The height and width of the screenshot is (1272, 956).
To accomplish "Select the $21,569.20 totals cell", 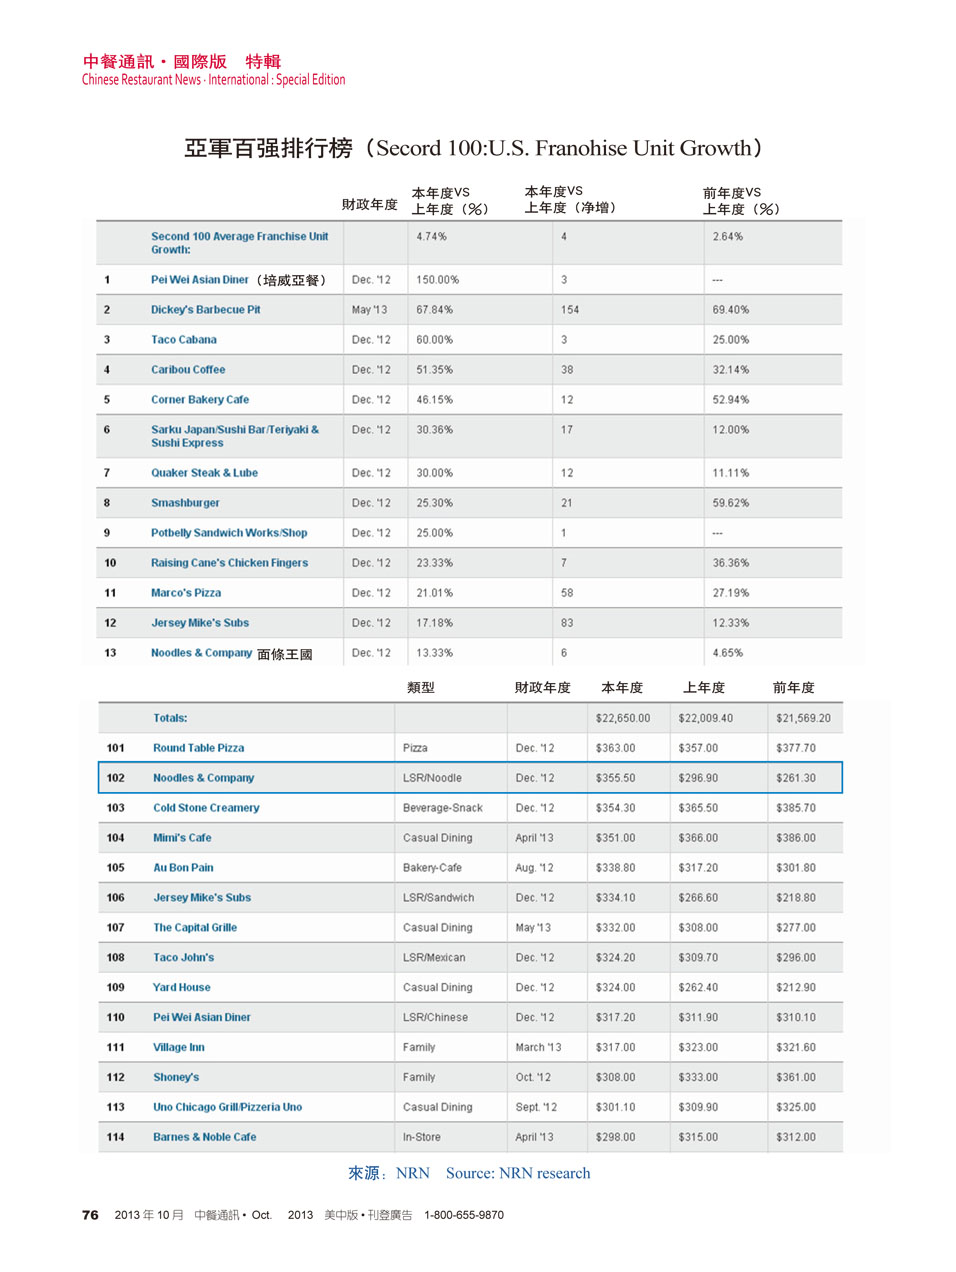I will tap(803, 718).
